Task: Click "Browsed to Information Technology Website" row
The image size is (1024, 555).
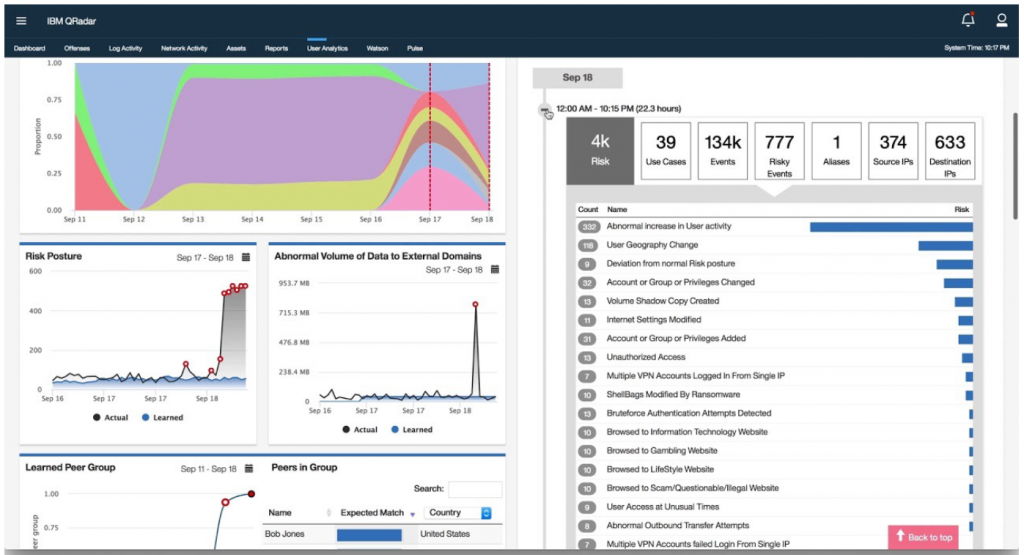Action: coord(775,432)
